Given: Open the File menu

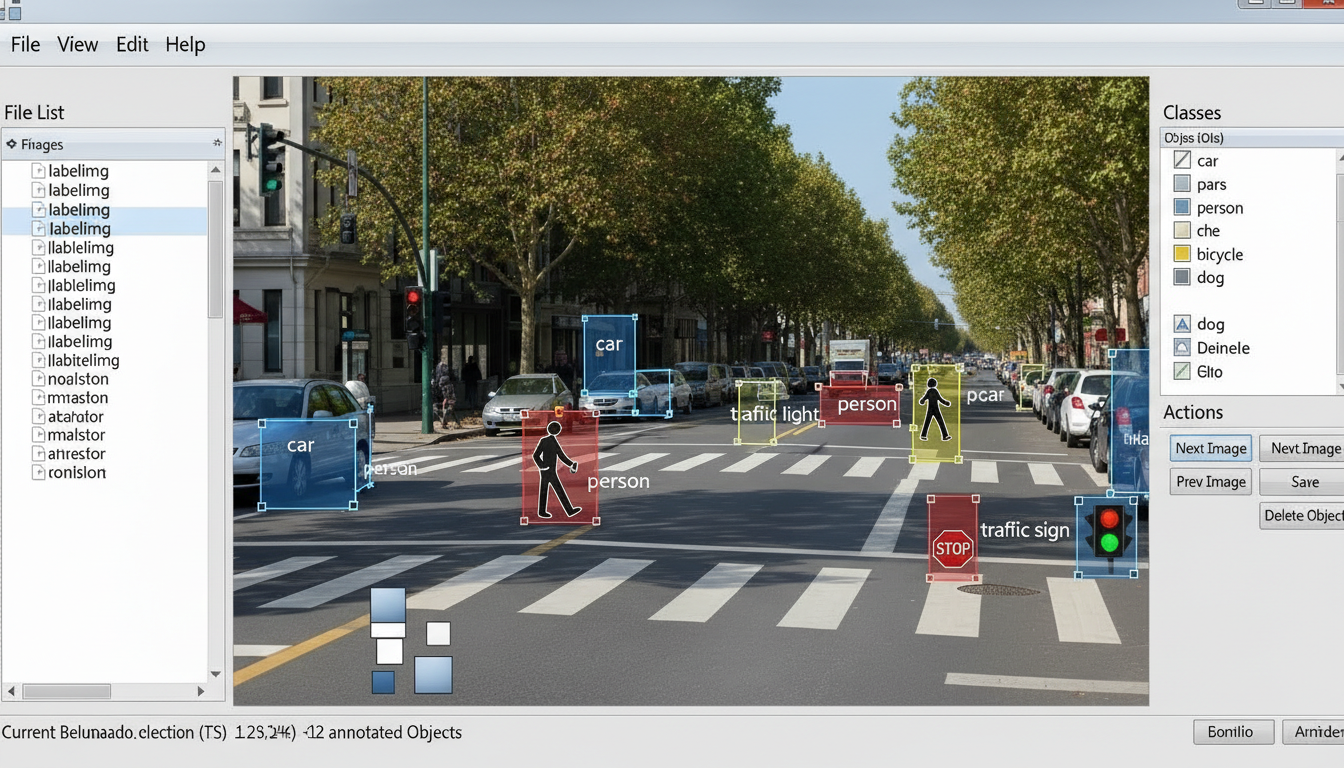Looking at the screenshot, I should (25, 45).
